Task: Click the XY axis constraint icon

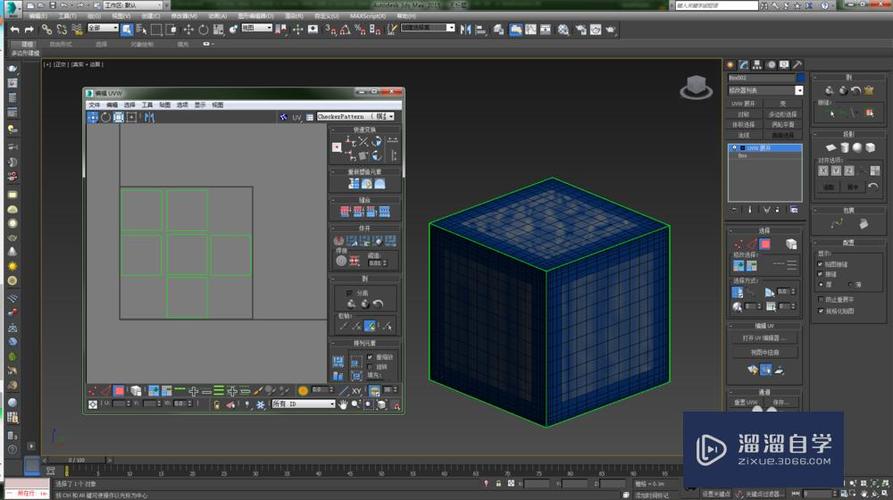Action: click(357, 391)
